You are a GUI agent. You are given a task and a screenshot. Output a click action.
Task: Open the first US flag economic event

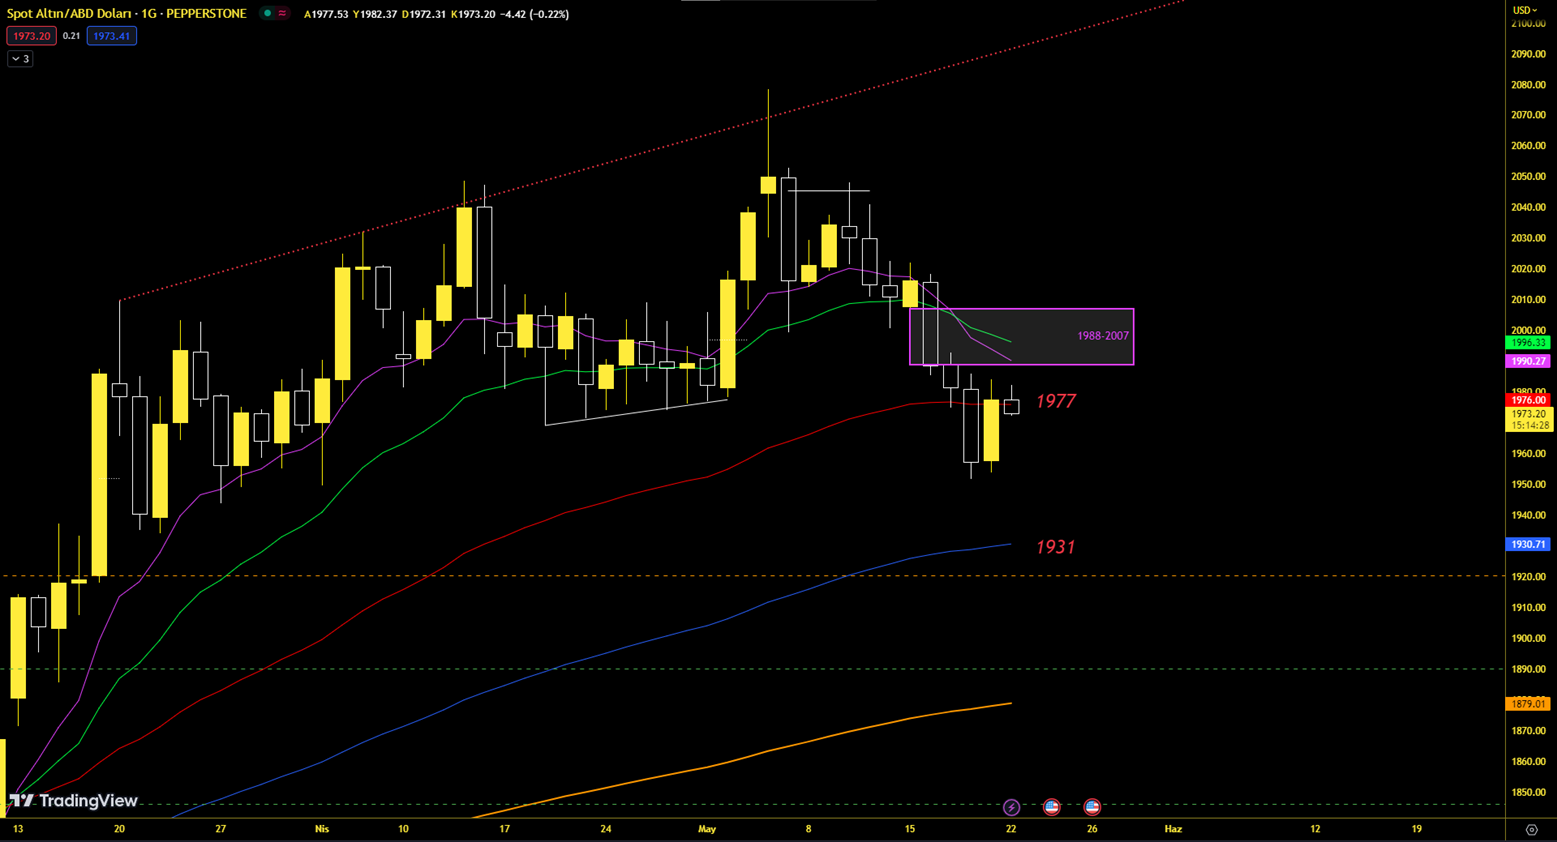pos(1051,807)
